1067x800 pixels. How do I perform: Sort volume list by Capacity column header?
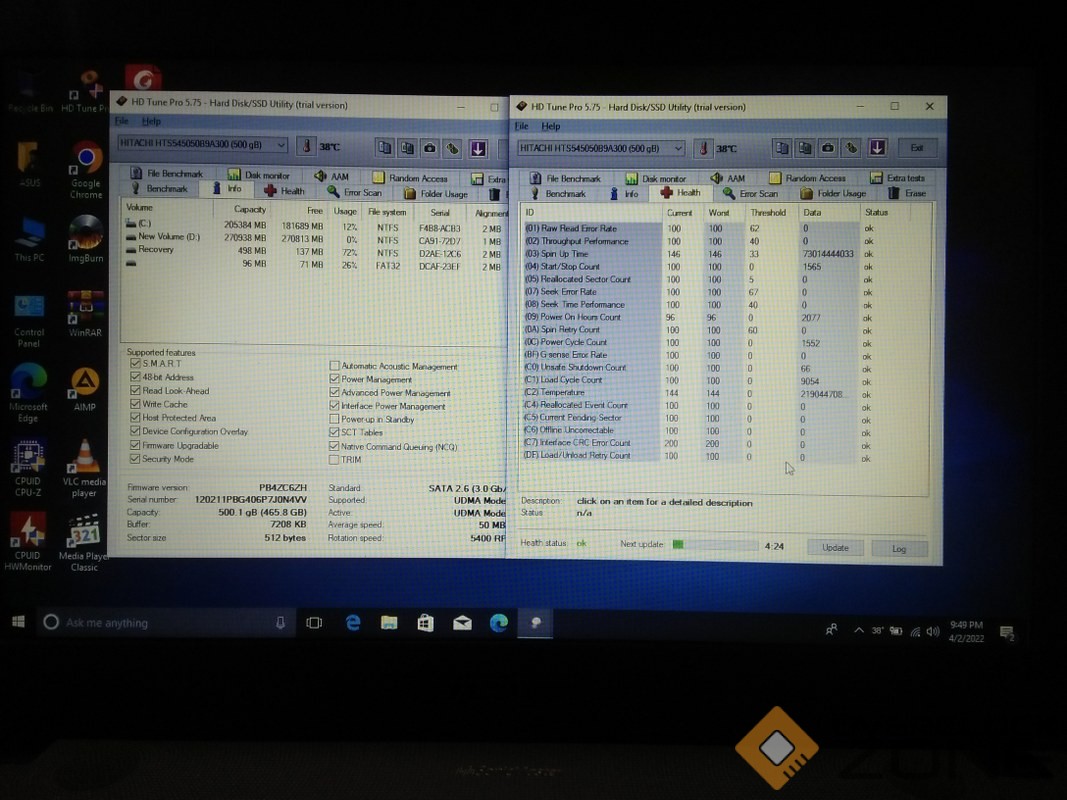coord(249,210)
